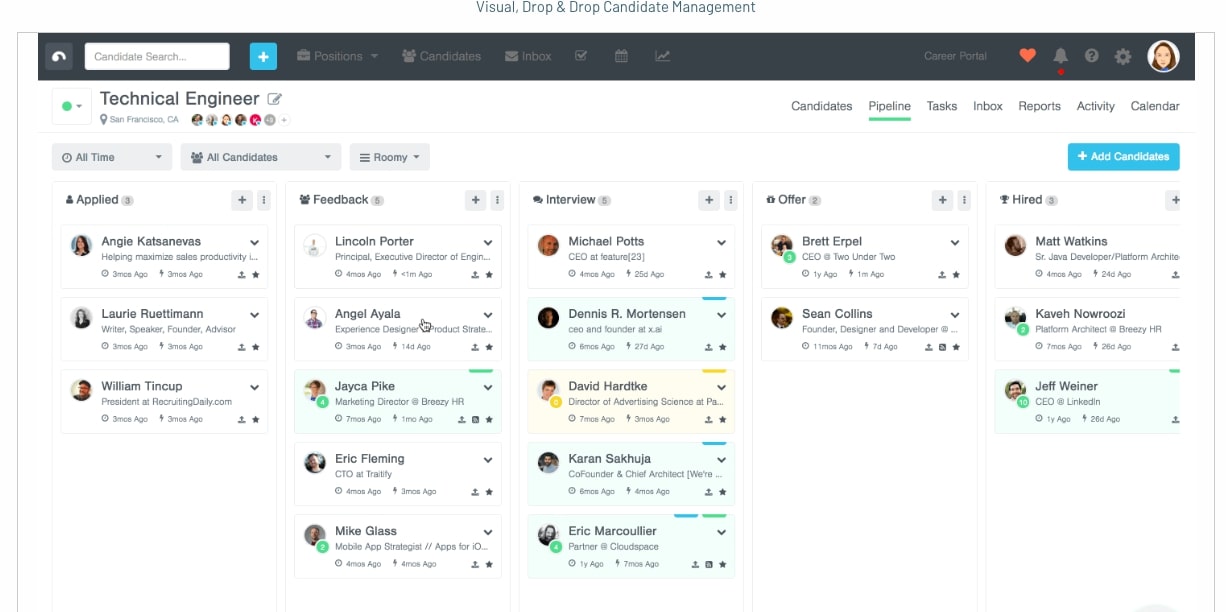The height and width of the screenshot is (612, 1226).
Task: Click the Add Candidates button
Action: pyautogui.click(x=1124, y=157)
